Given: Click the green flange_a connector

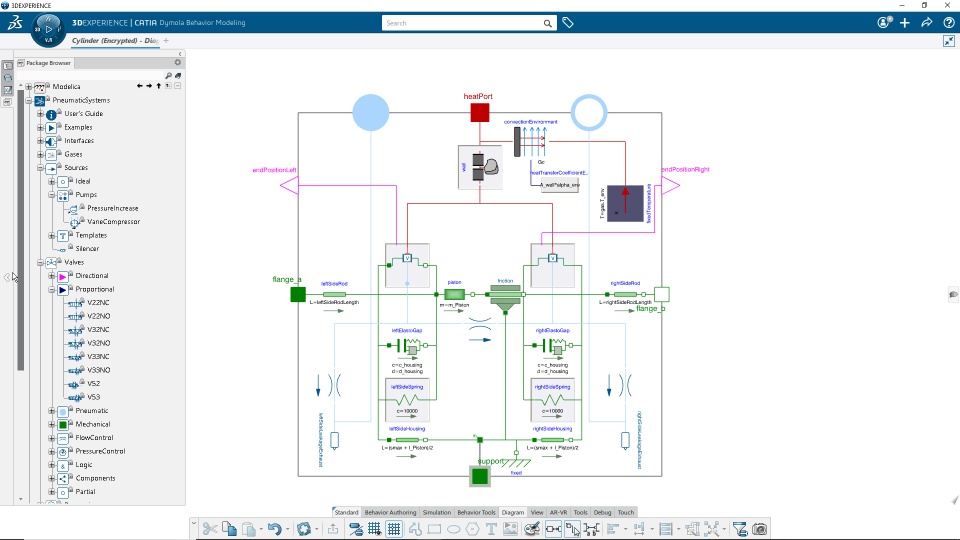Looking at the screenshot, I should click(x=298, y=294).
